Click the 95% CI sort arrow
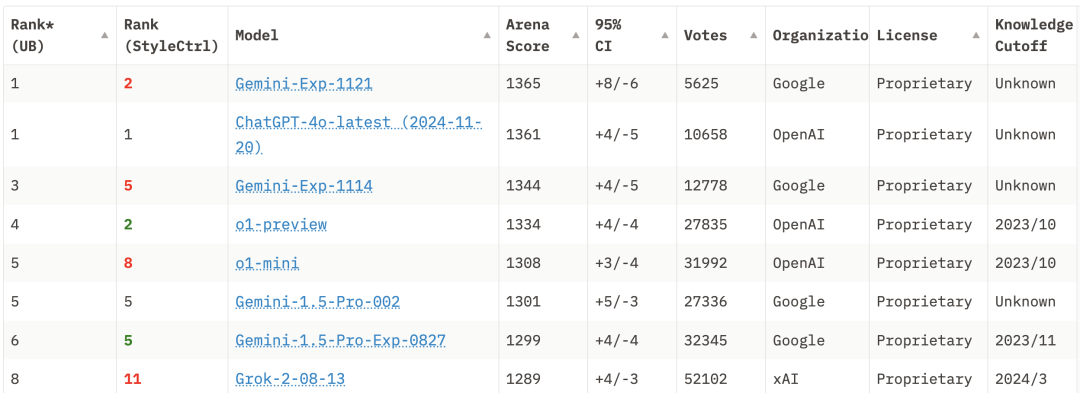The height and width of the screenshot is (393, 1080). (665, 35)
